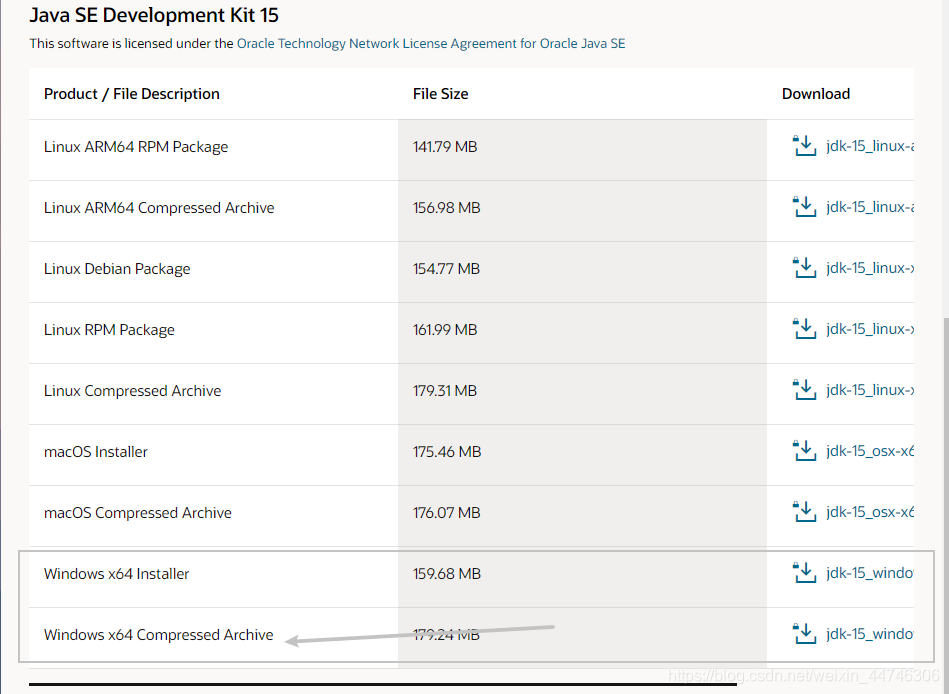The height and width of the screenshot is (694, 949).
Task: Open the Linux Debian Package jdk-15_linux file link
Action: click(869, 269)
